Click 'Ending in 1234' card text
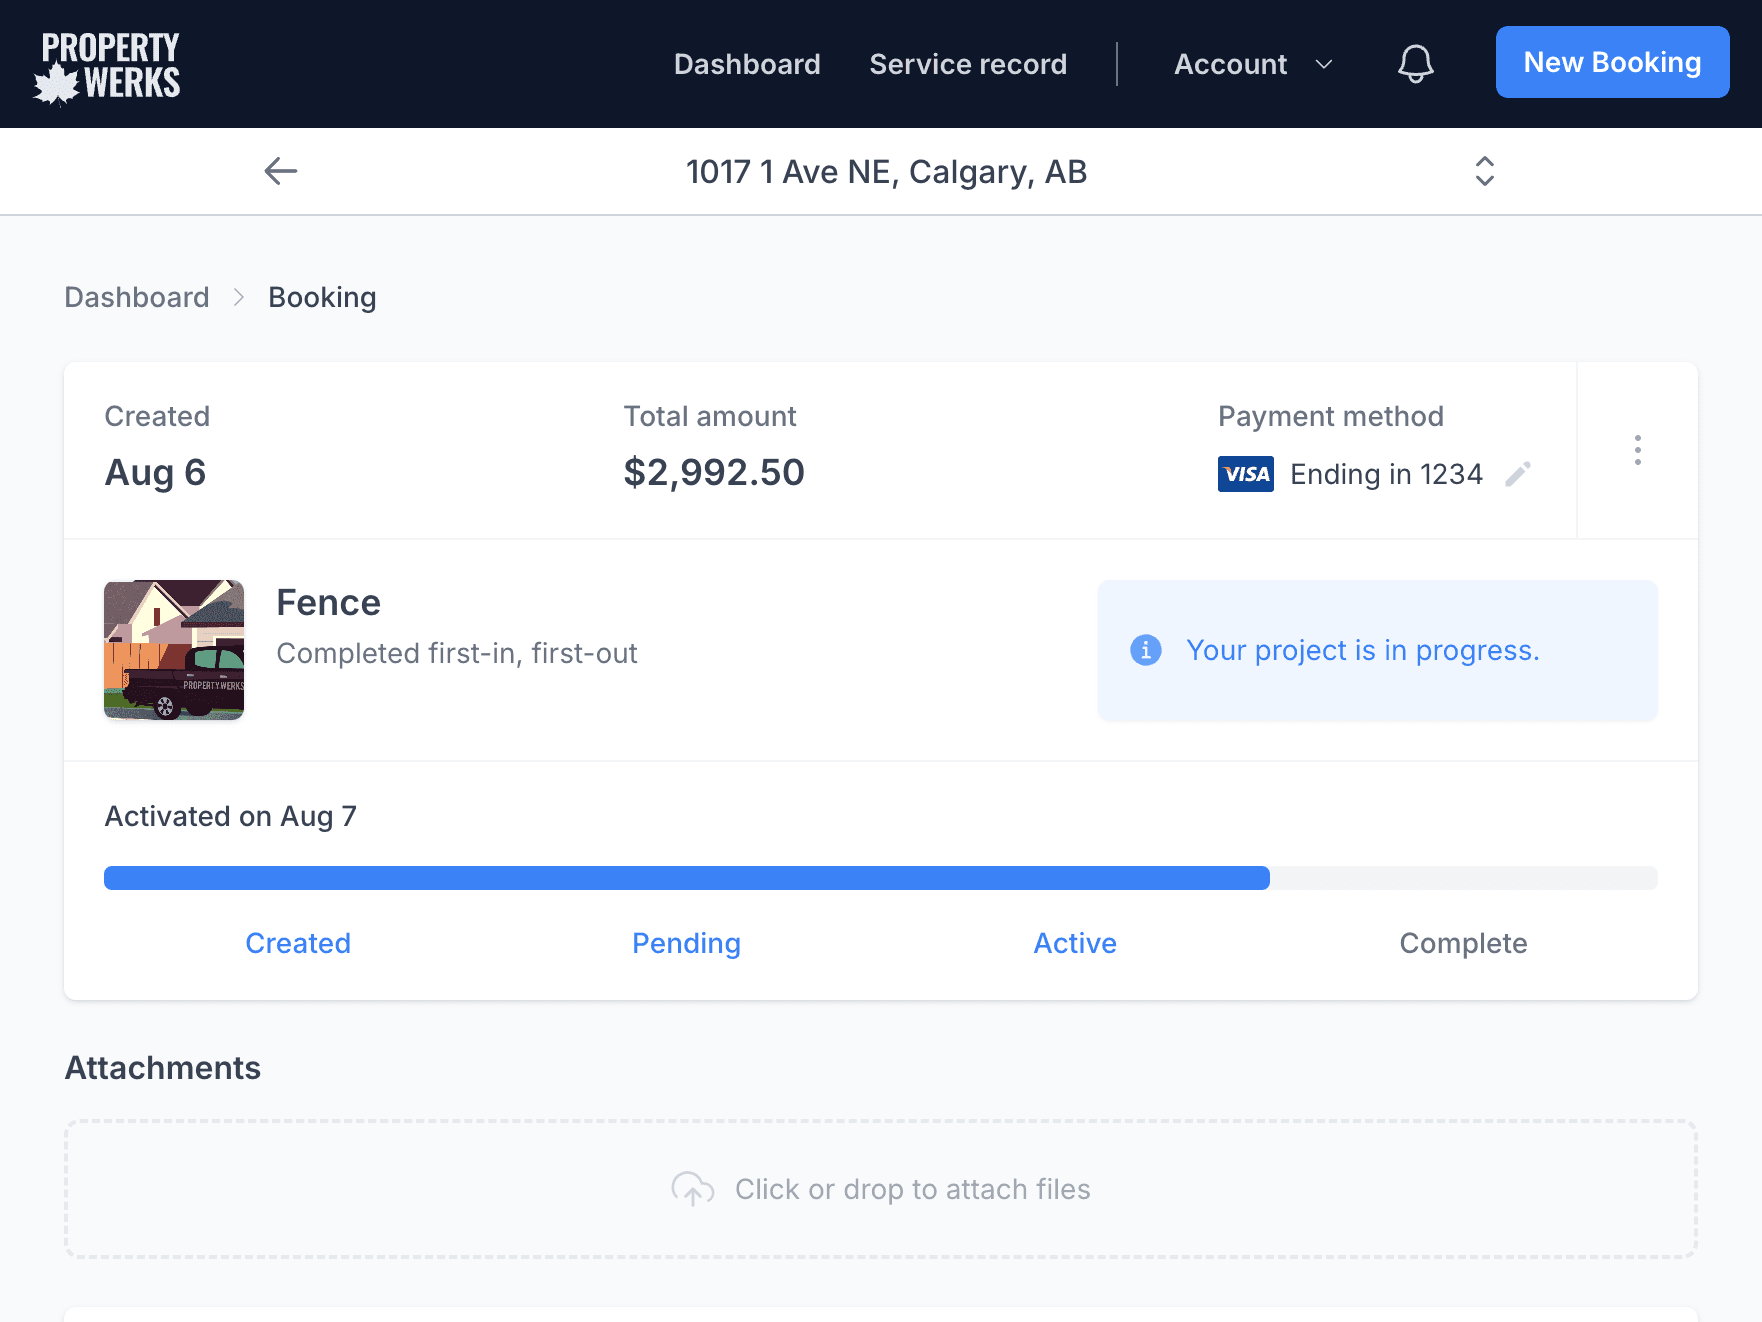The height and width of the screenshot is (1322, 1762). [x=1386, y=474]
